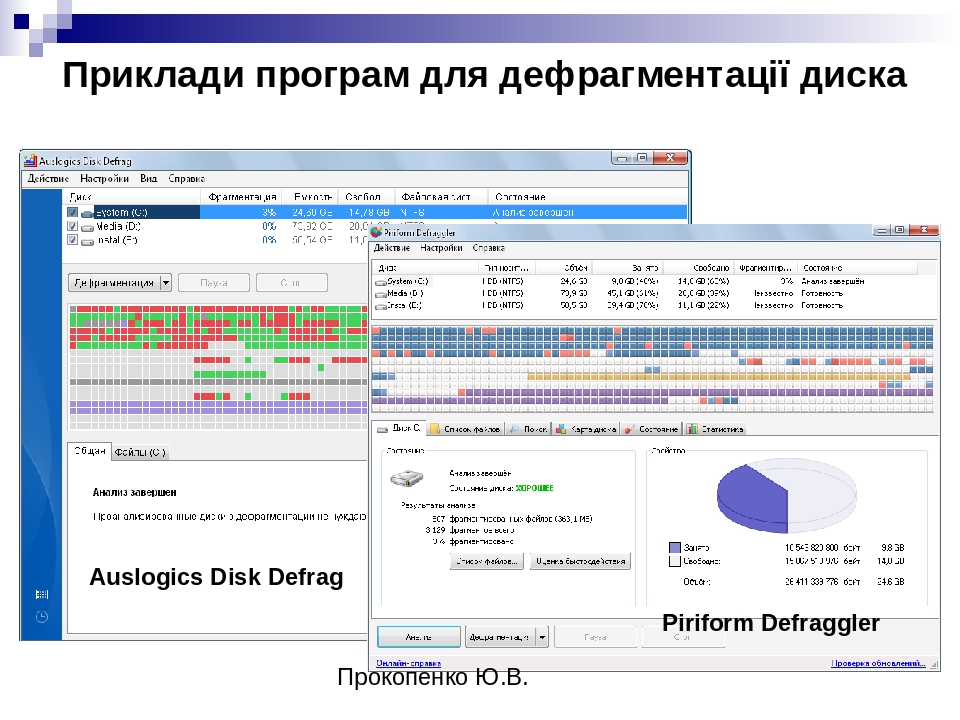Sort by Емкость column header in Auslogics
960x720 pixels.
[x=312, y=197]
